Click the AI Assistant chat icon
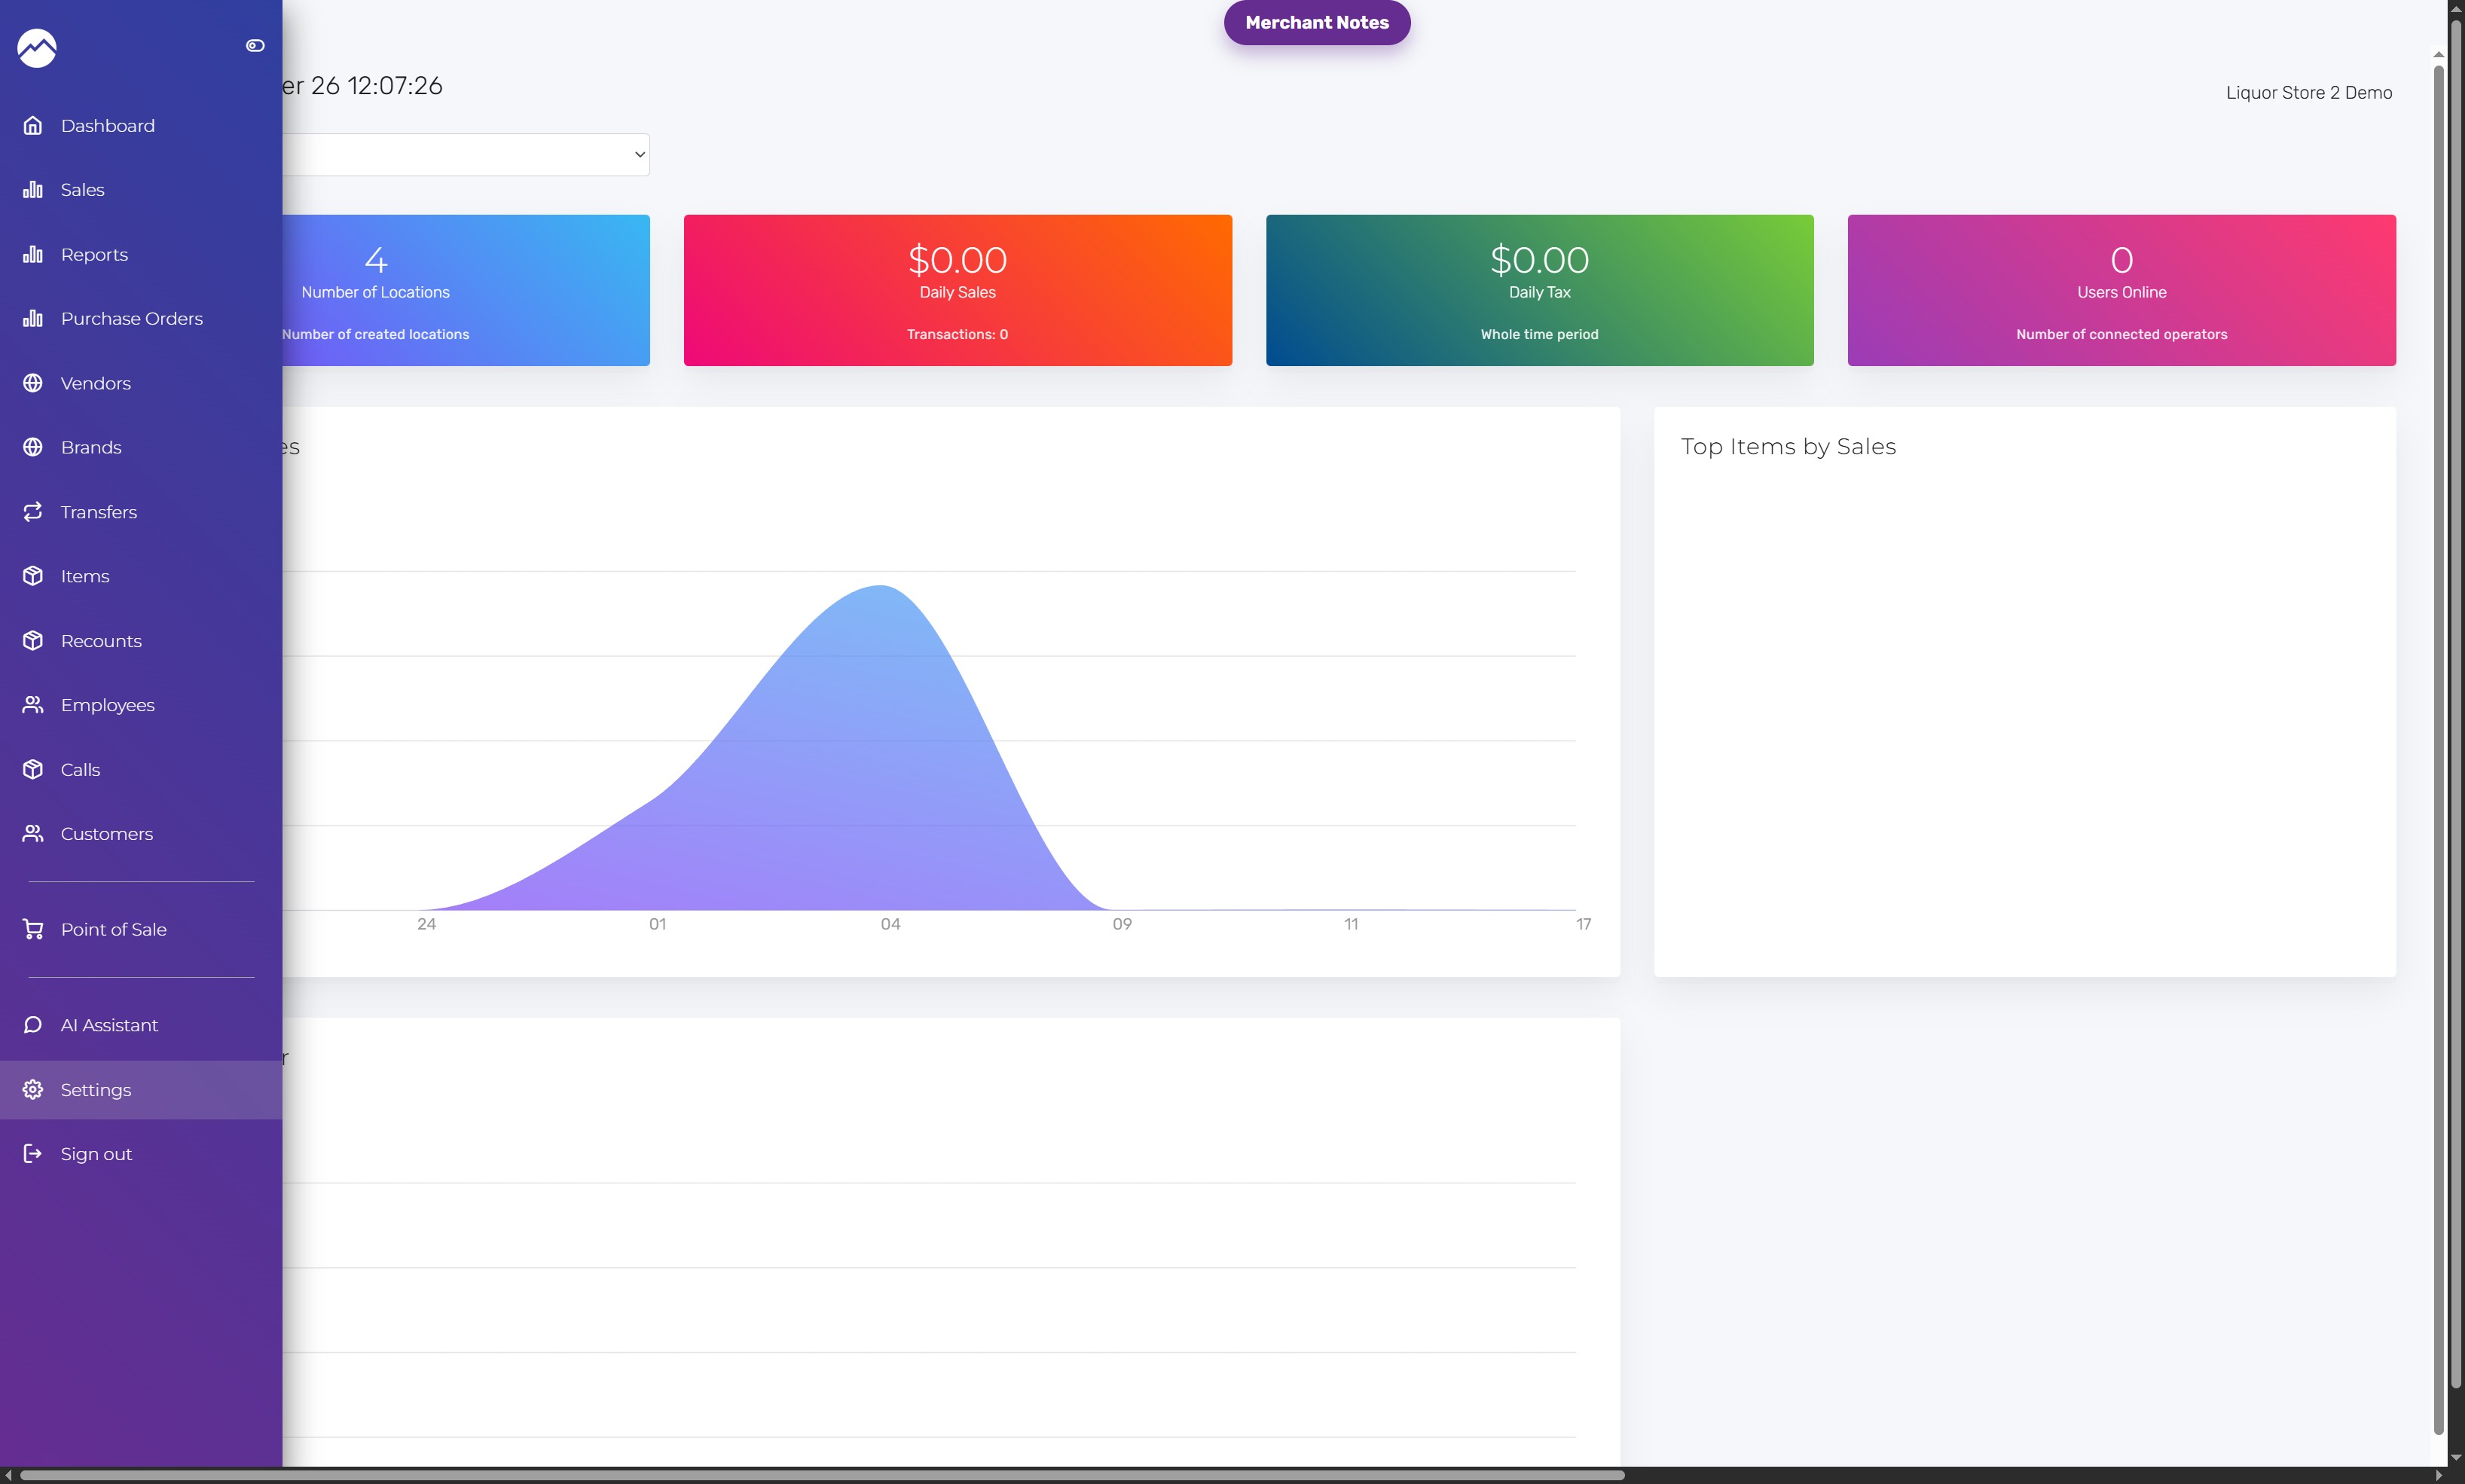This screenshot has width=2465, height=1484. click(x=33, y=1025)
